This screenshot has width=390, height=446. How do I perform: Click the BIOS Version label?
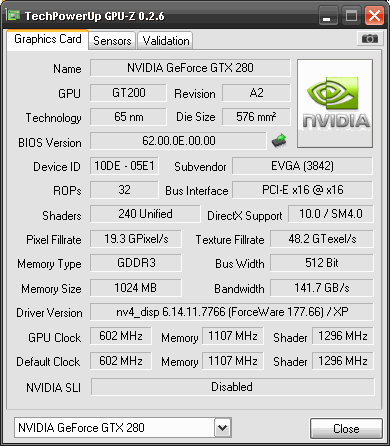(50, 143)
